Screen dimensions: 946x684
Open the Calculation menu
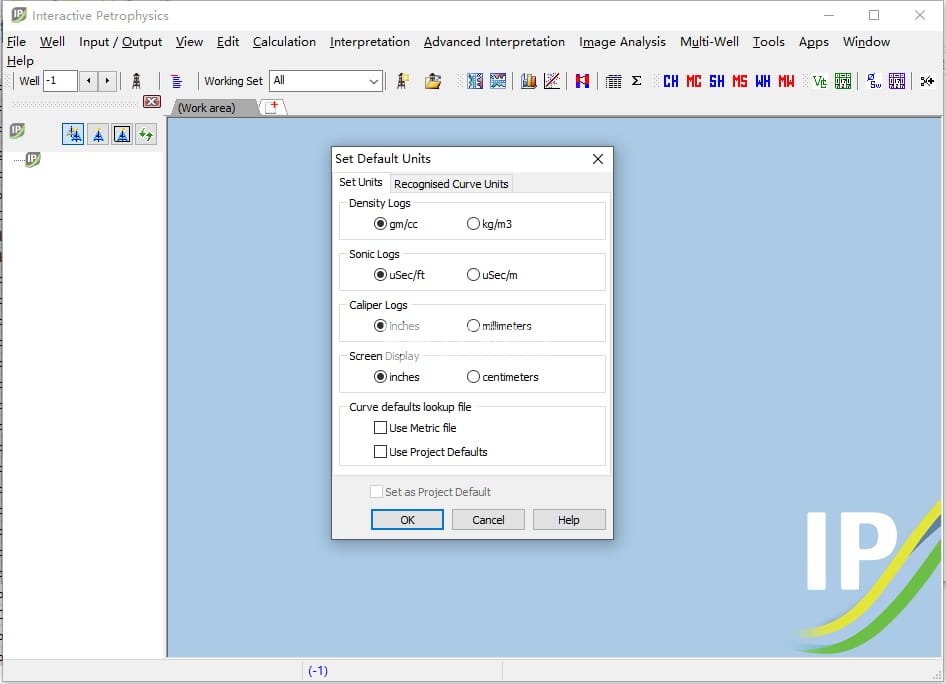click(284, 42)
